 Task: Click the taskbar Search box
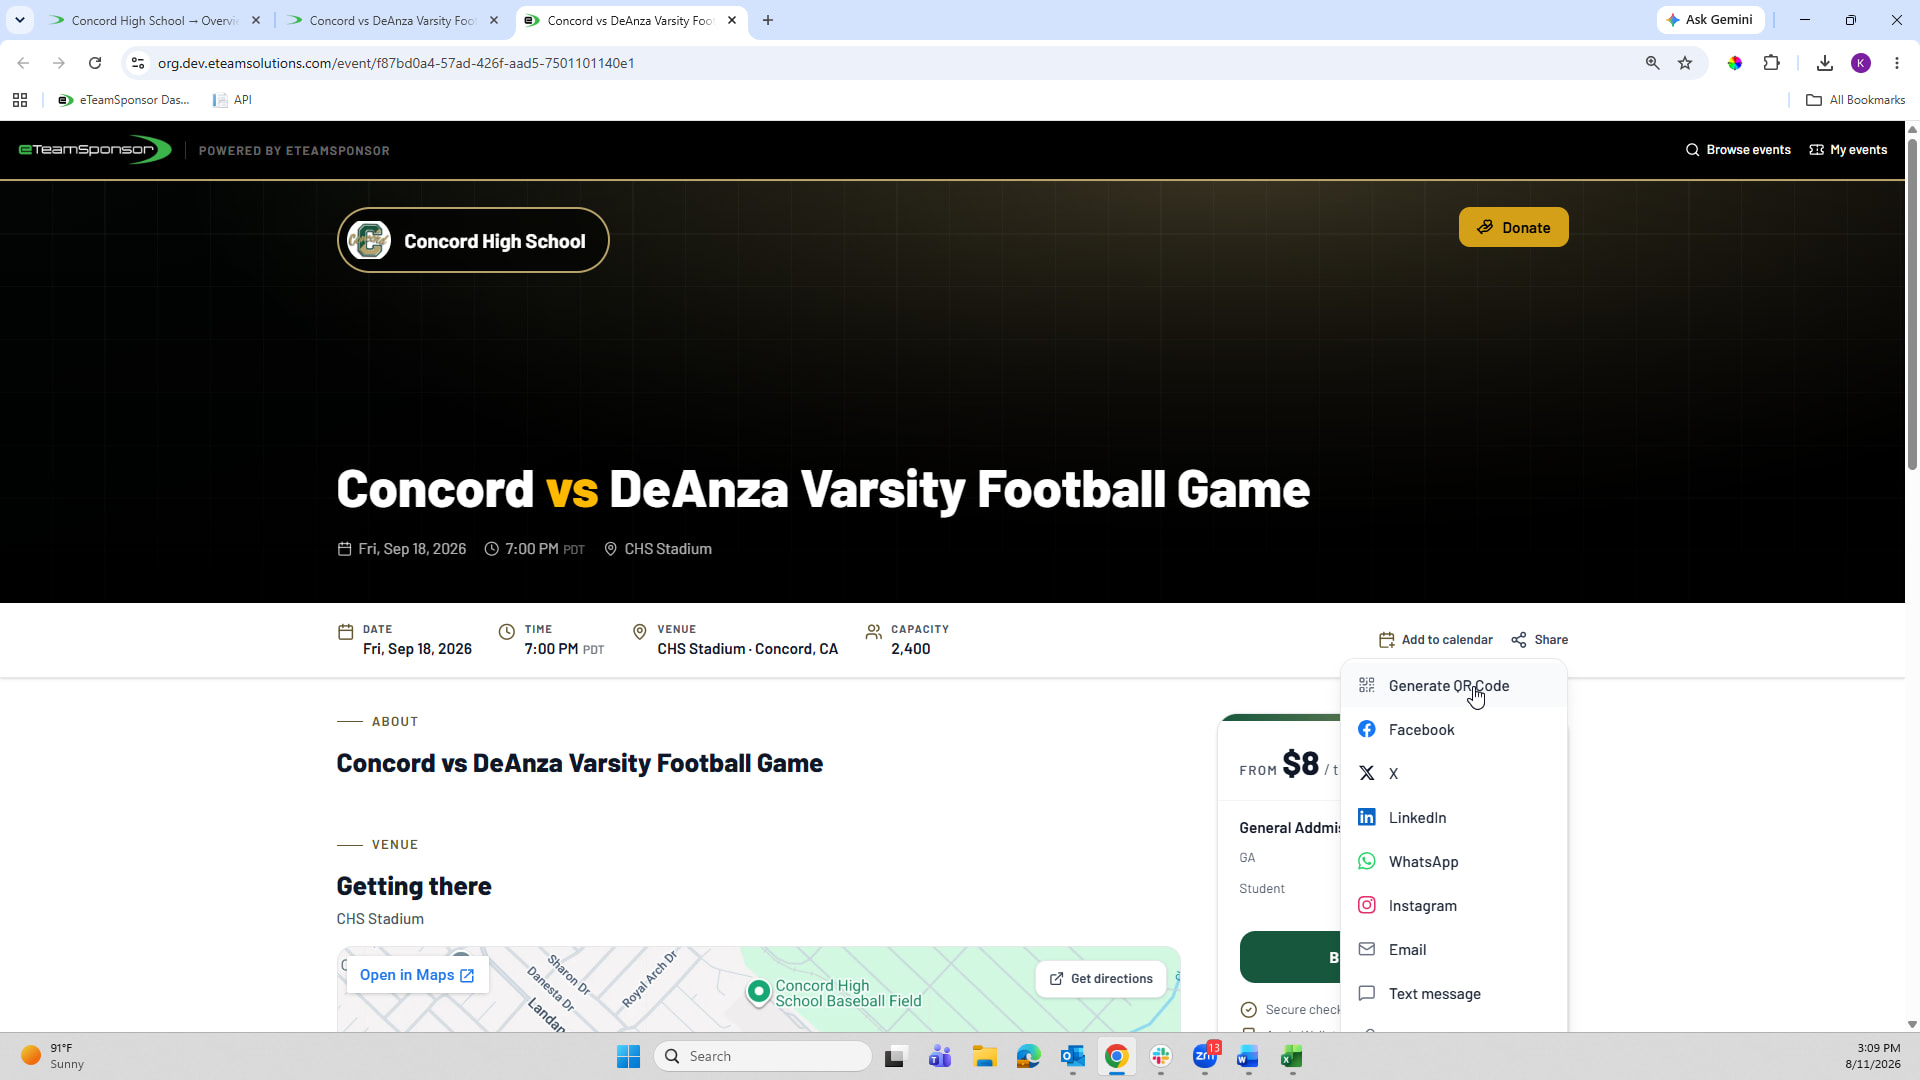click(x=763, y=1056)
